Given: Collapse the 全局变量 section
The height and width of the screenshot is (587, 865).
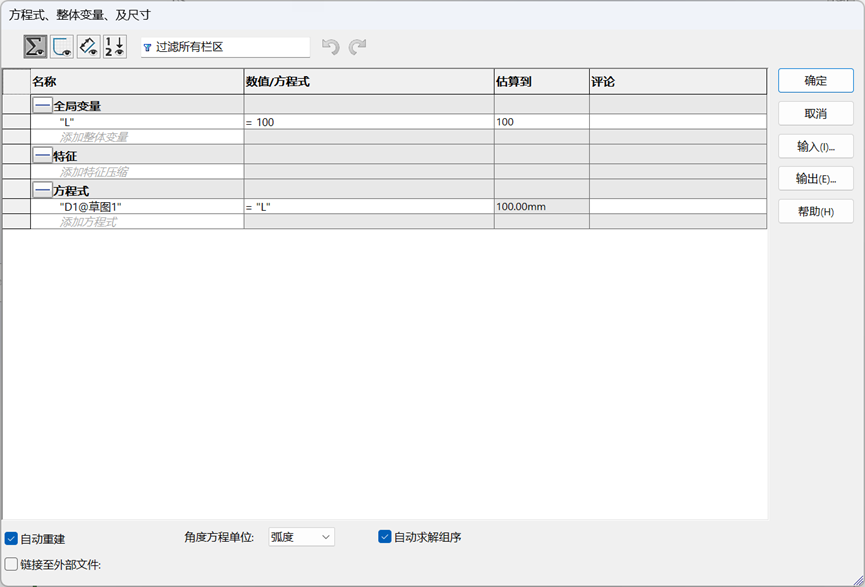Looking at the screenshot, I should (42, 106).
